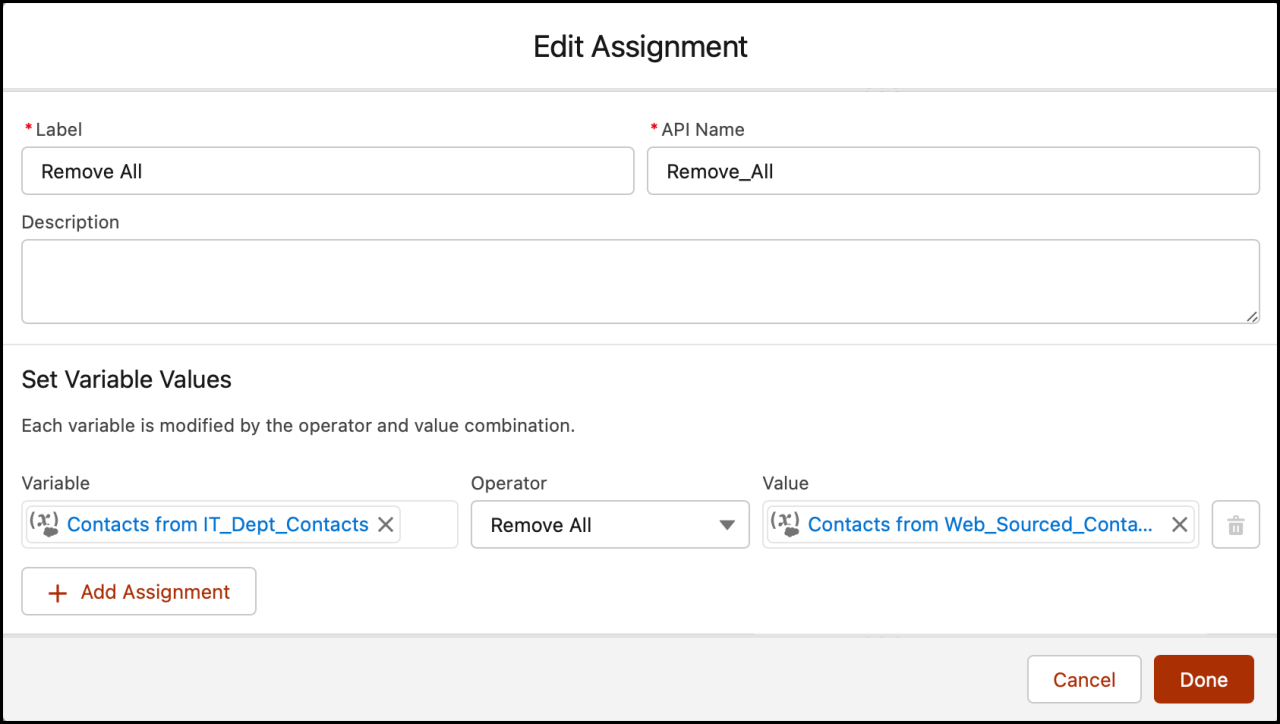The height and width of the screenshot is (724, 1280).
Task: Click the Set Variable Values heading
Action: [126, 380]
